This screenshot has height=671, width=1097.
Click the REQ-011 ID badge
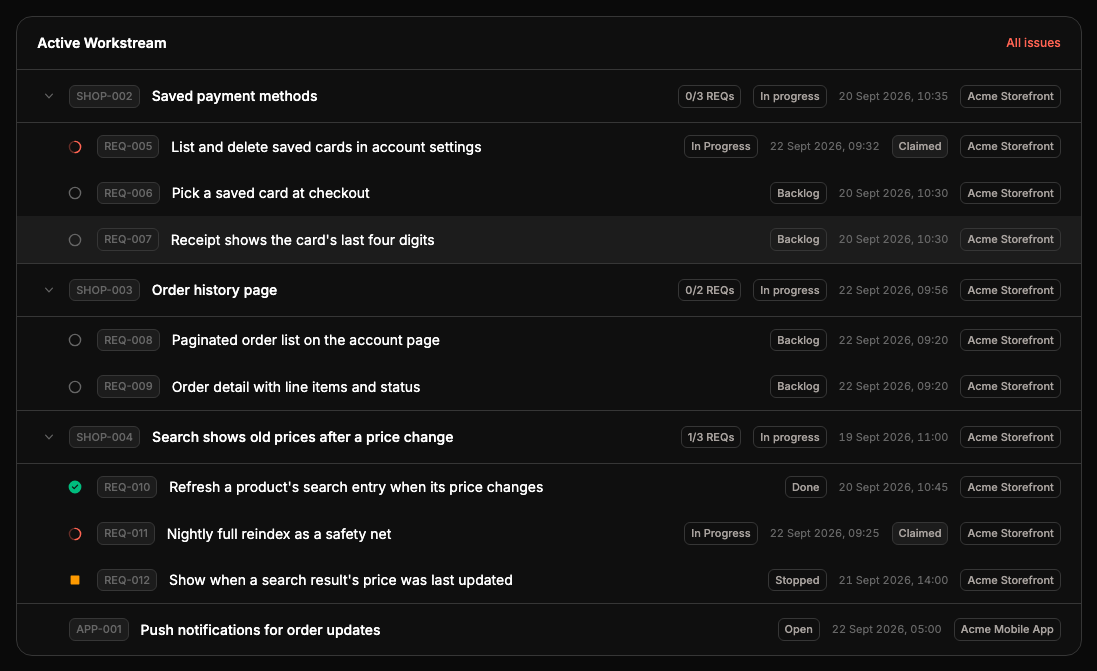[x=126, y=533]
